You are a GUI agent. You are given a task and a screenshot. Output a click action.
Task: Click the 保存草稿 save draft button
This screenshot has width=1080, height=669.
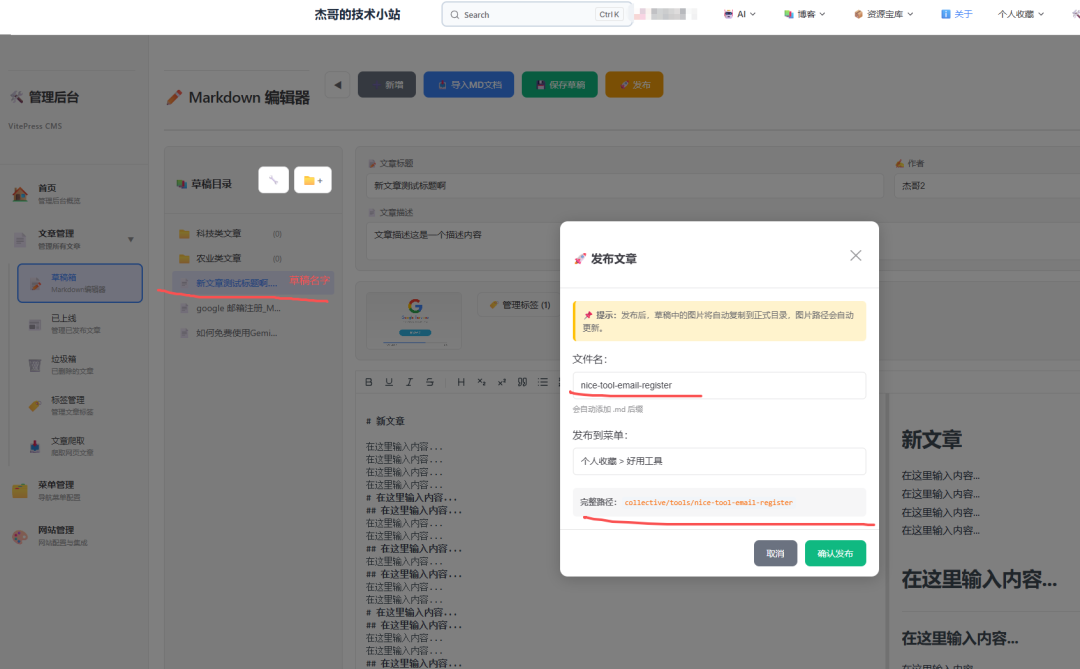[561, 84]
